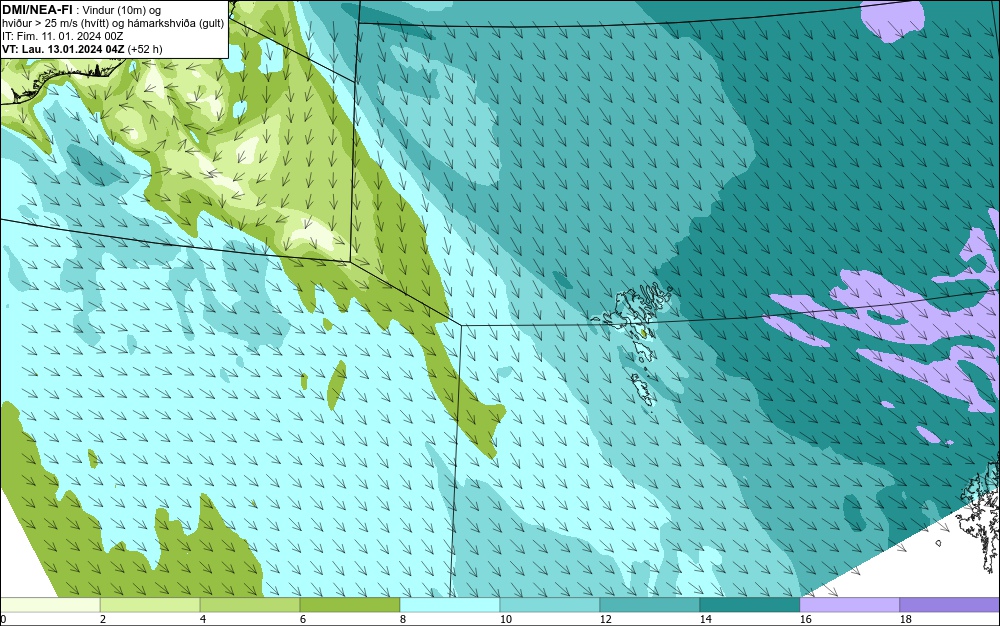Click the 14–16 m/s dark teal legend swatch

coord(750,605)
